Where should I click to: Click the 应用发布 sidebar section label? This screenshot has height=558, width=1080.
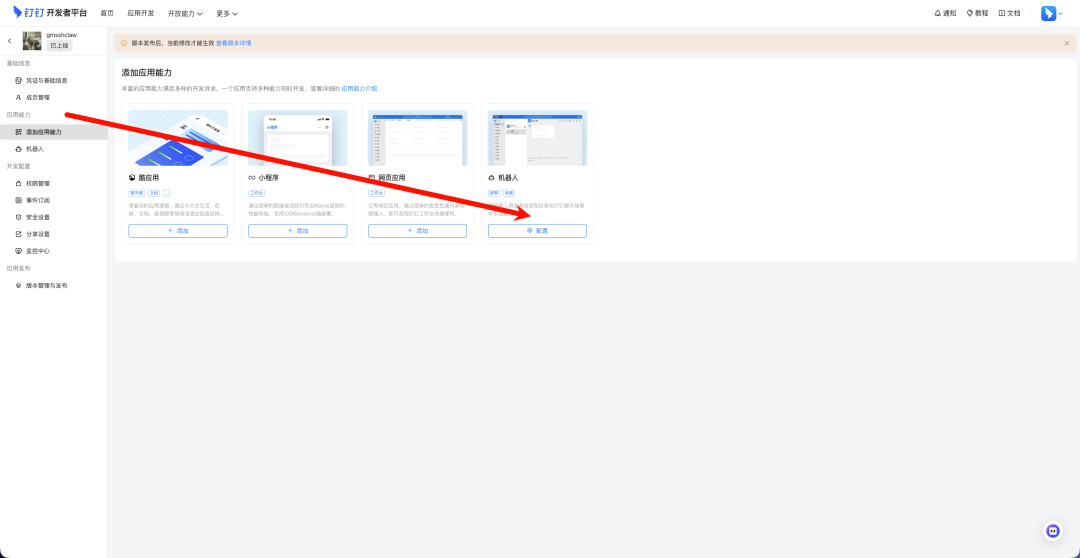tap(19, 268)
